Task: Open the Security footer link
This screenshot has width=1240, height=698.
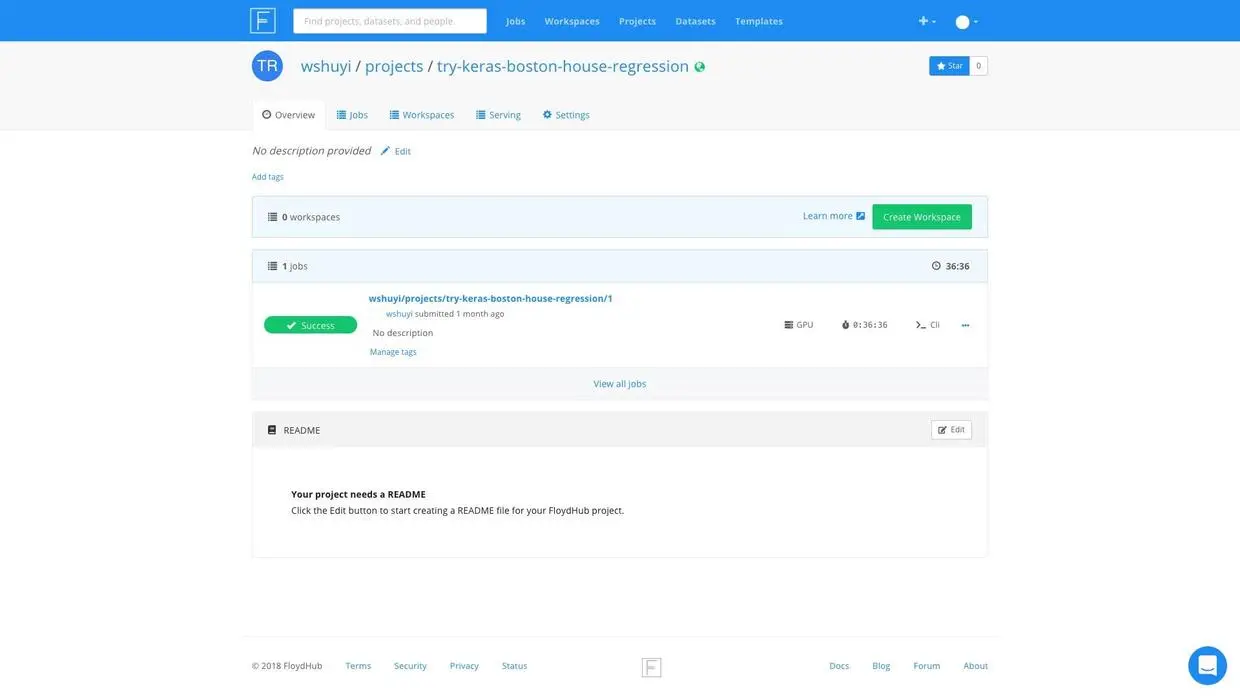Action: 410,666
